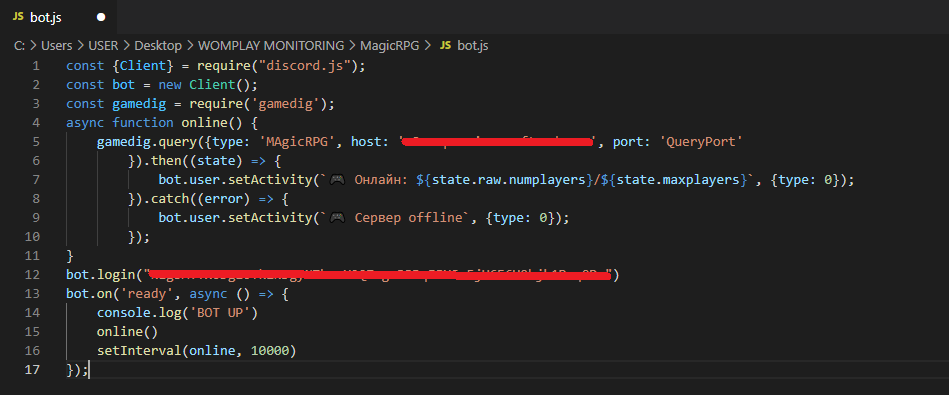Click line number 12 in the gutter

tap(32, 275)
